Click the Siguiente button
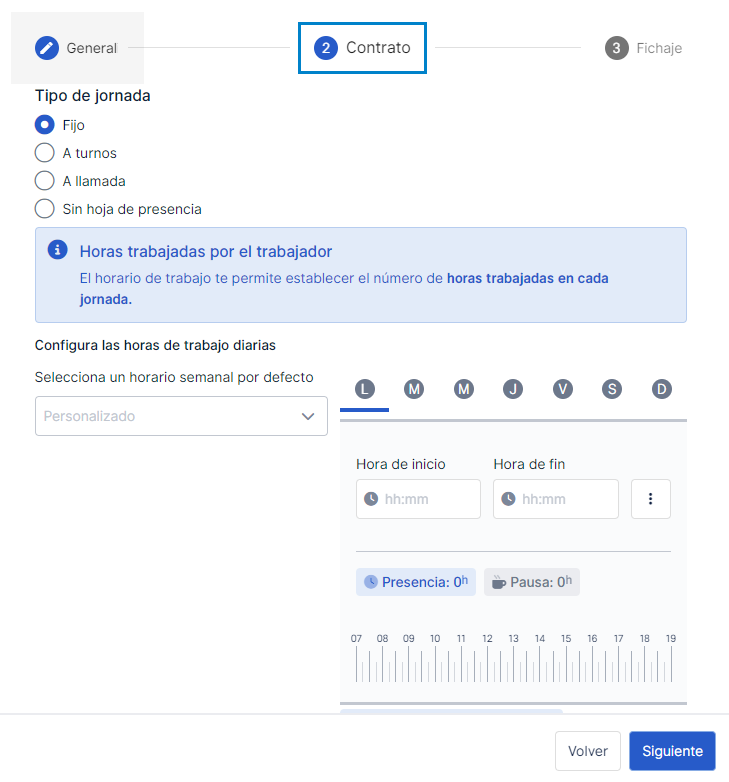 (672, 751)
